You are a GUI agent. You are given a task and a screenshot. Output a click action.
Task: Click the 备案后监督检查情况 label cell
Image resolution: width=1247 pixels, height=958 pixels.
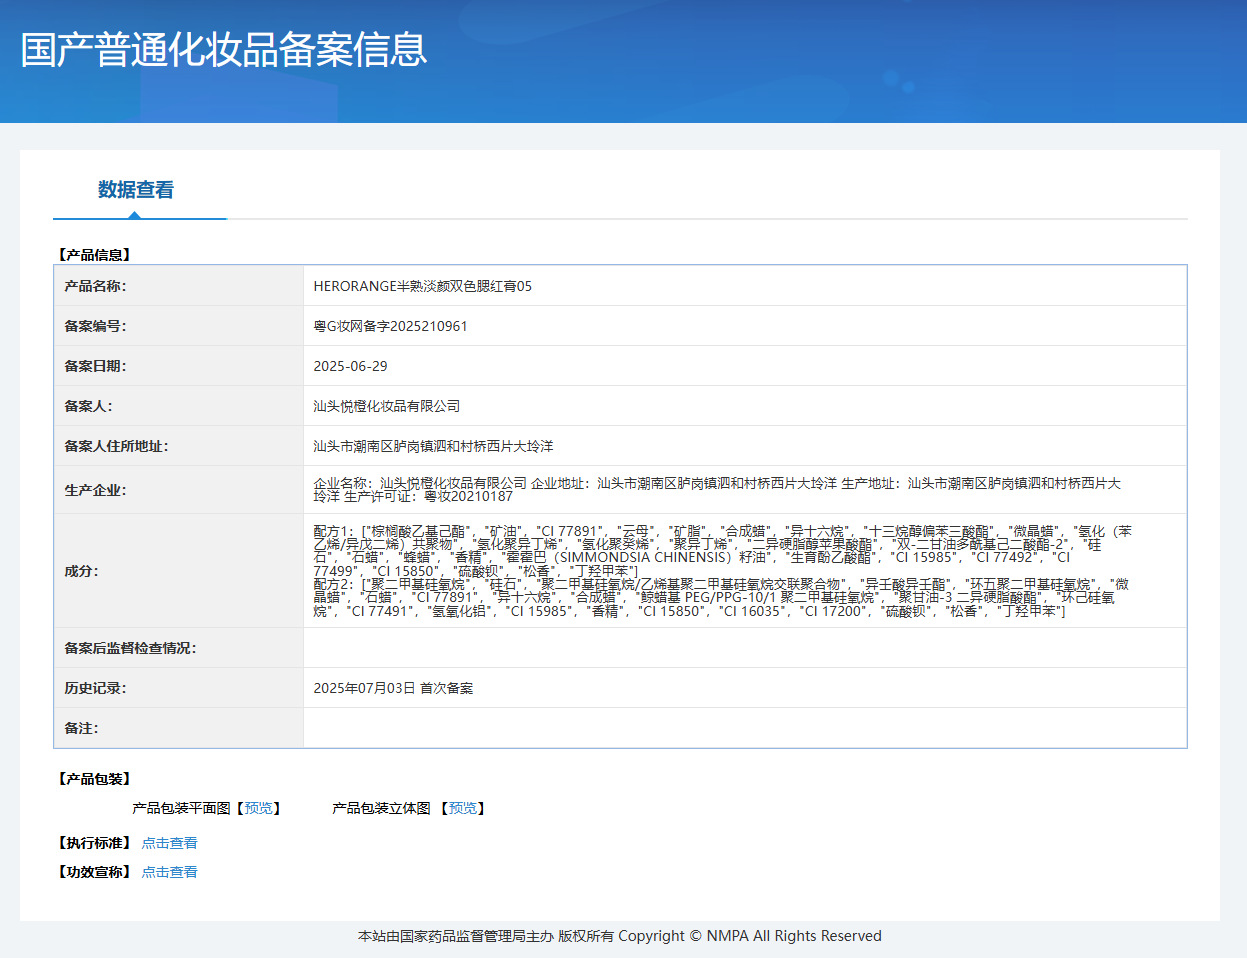coord(179,648)
